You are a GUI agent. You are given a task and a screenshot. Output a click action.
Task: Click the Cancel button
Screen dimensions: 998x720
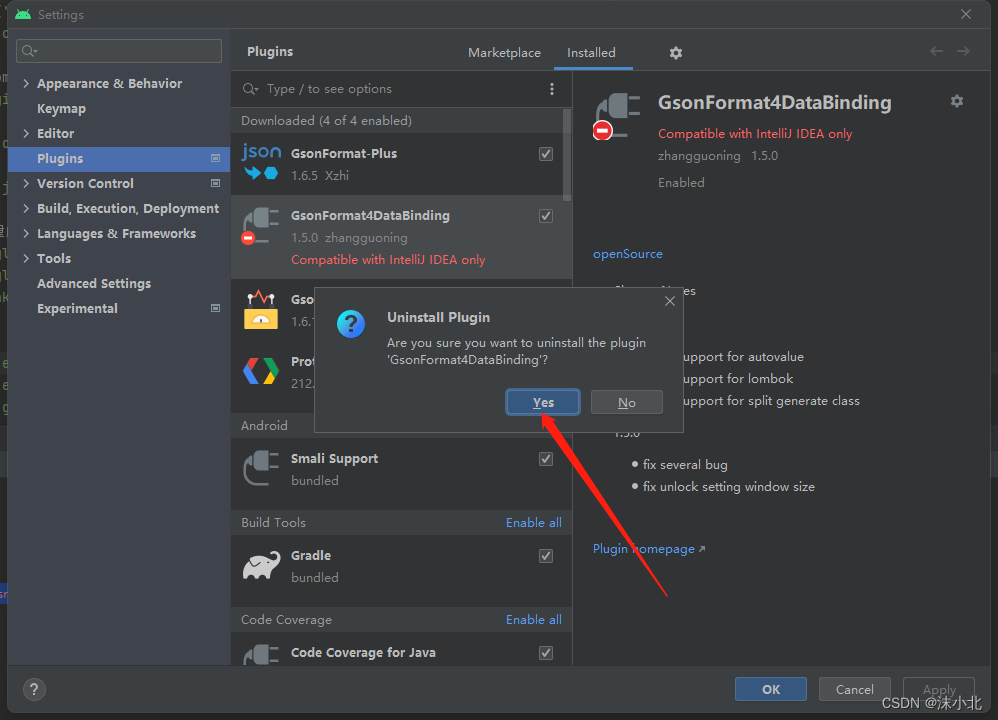854,689
